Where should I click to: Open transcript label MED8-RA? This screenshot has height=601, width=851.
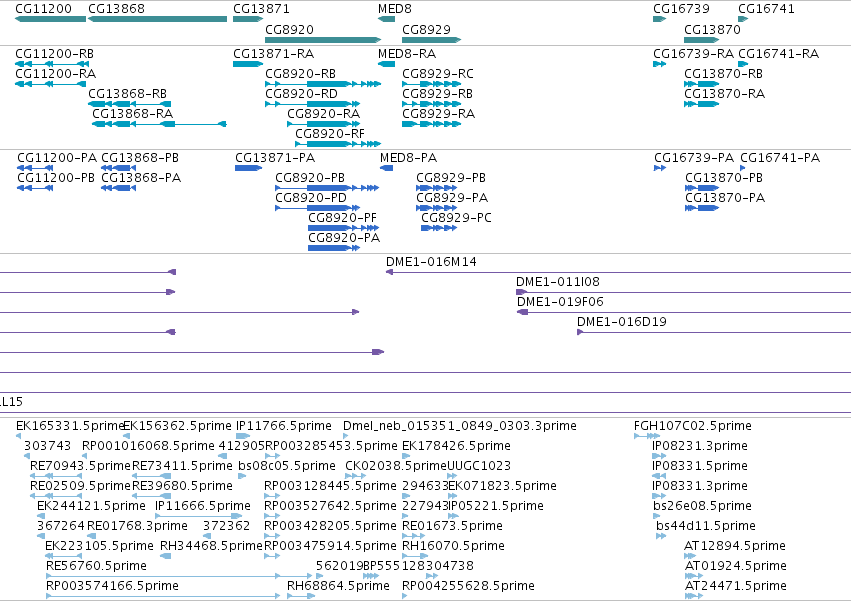(407, 54)
